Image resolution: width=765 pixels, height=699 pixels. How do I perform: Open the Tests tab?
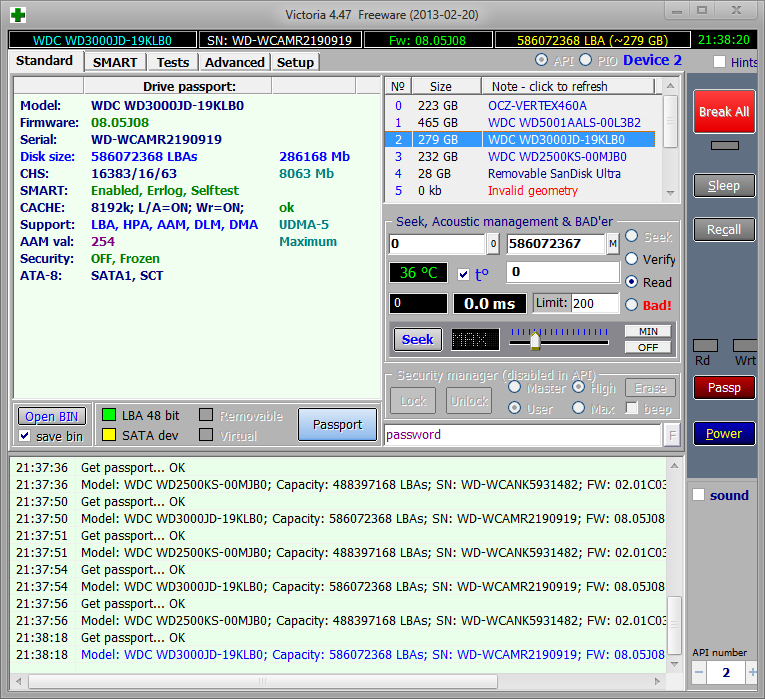[x=172, y=62]
